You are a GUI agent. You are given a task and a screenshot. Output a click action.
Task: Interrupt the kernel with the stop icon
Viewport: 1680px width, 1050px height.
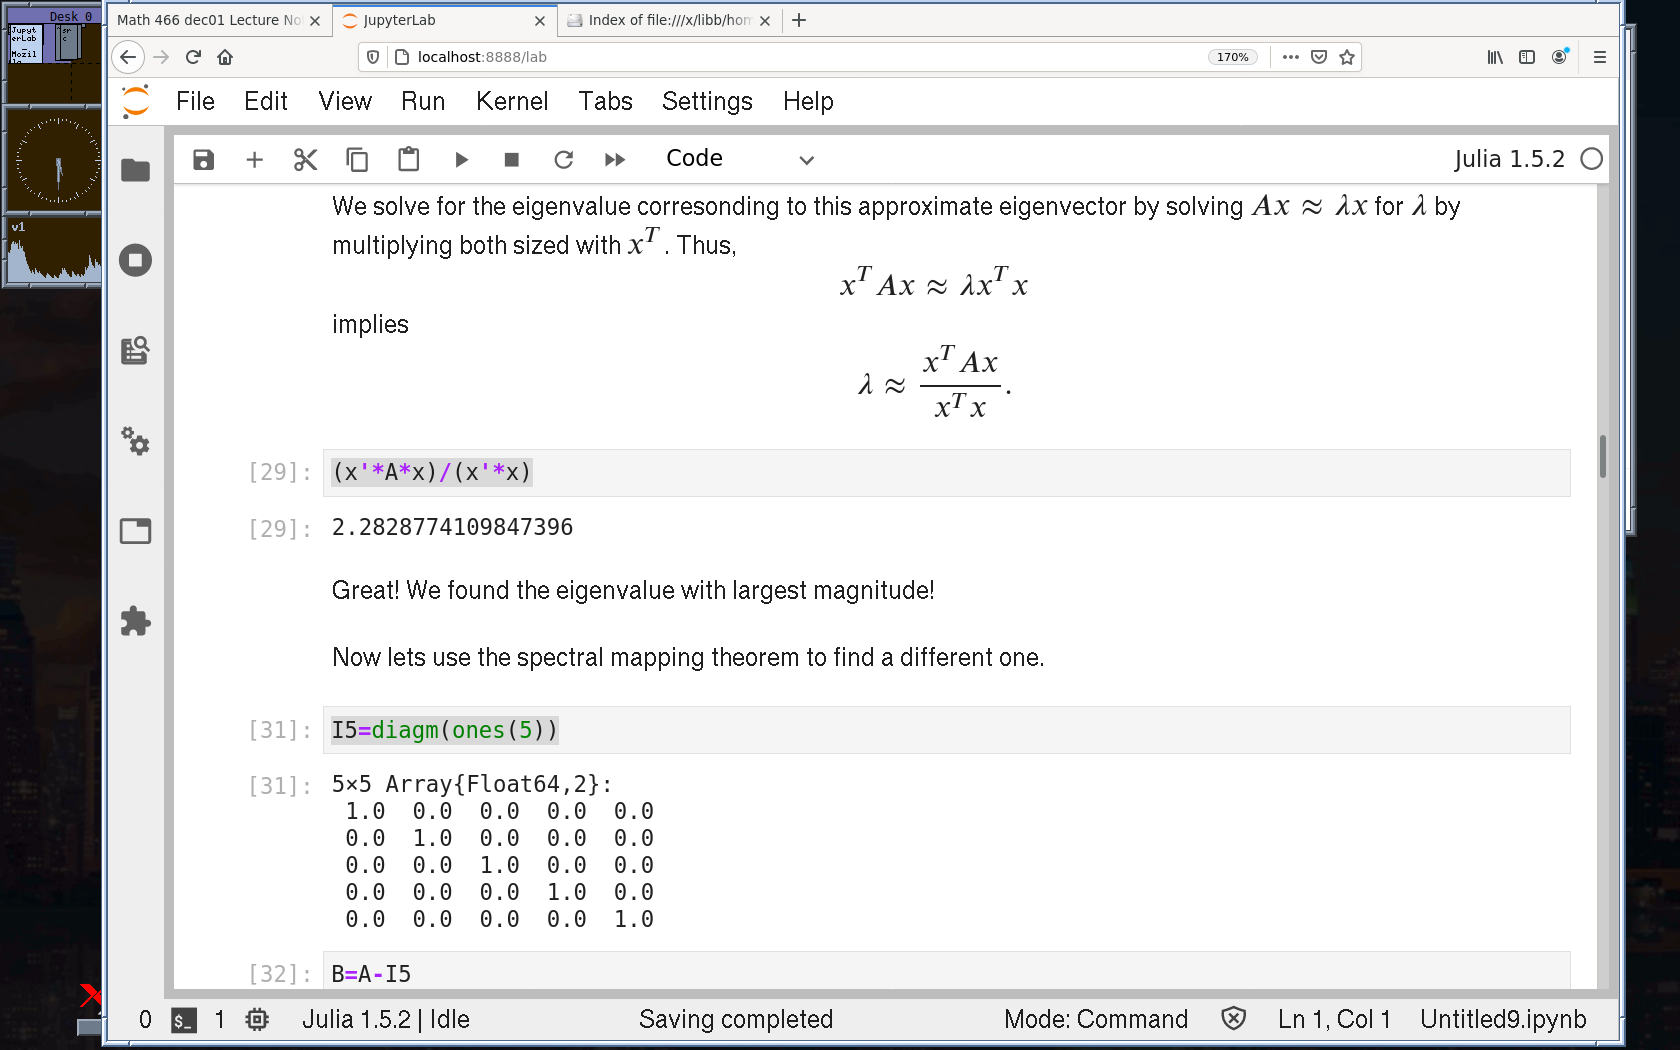click(512, 160)
